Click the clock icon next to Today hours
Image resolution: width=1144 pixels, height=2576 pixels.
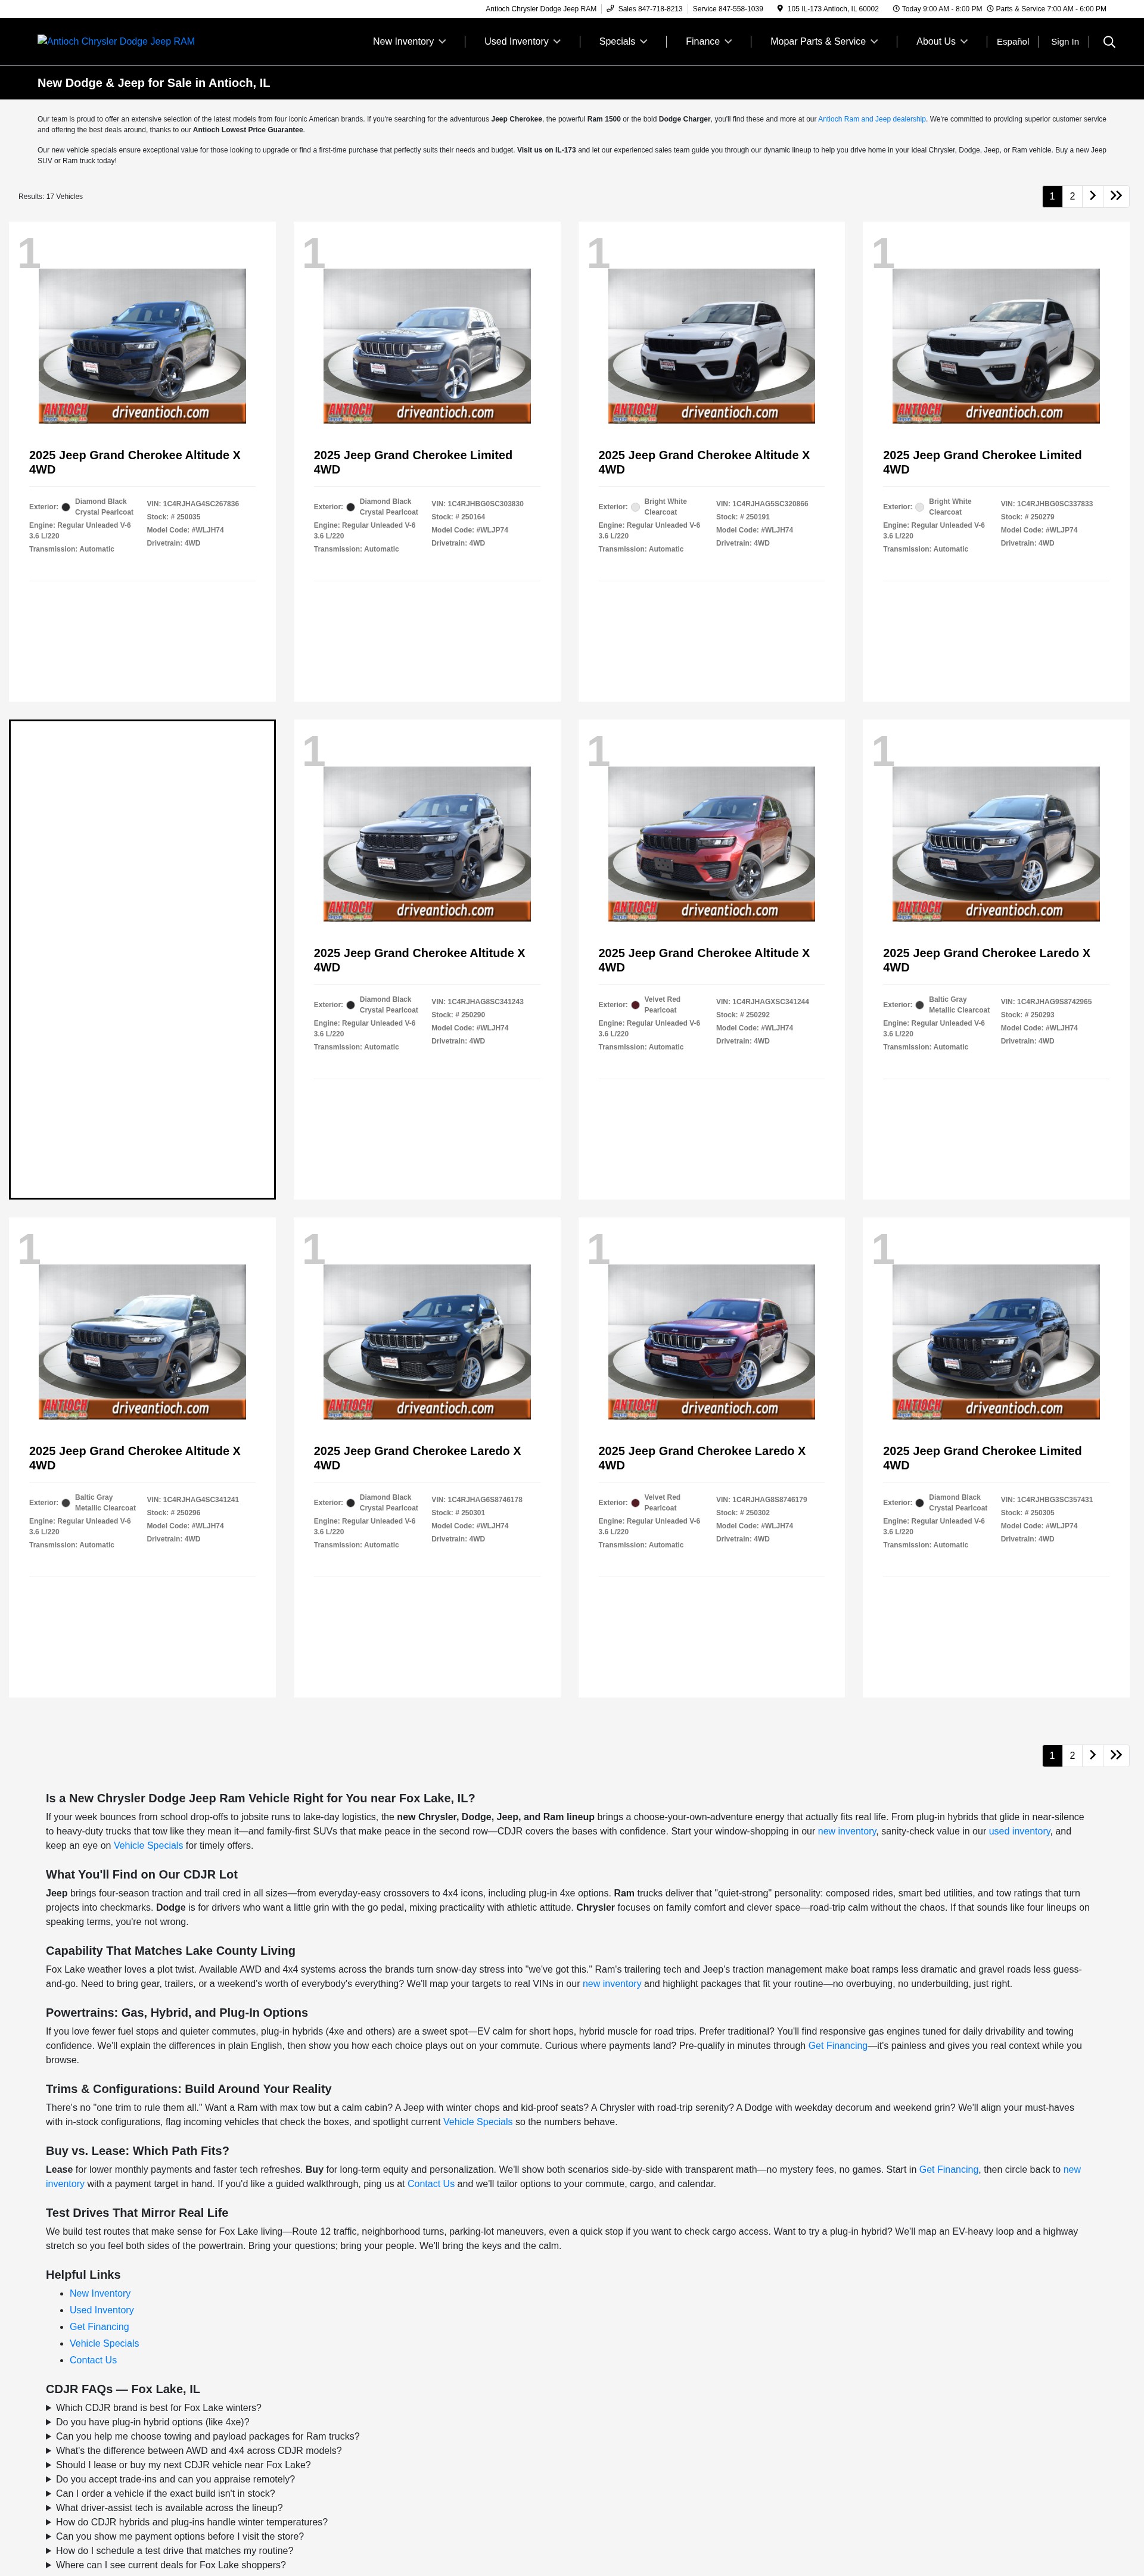[896, 9]
